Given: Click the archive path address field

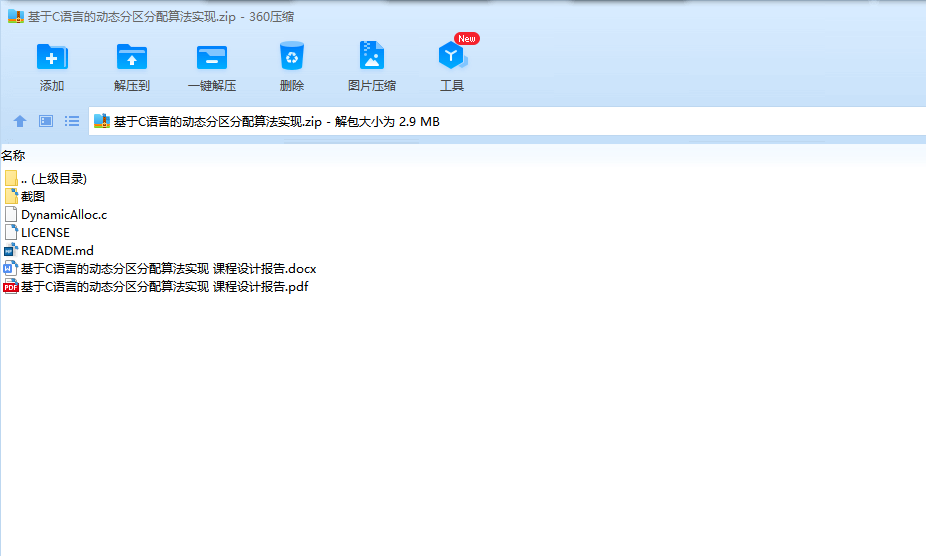Looking at the screenshot, I should 507,121.
